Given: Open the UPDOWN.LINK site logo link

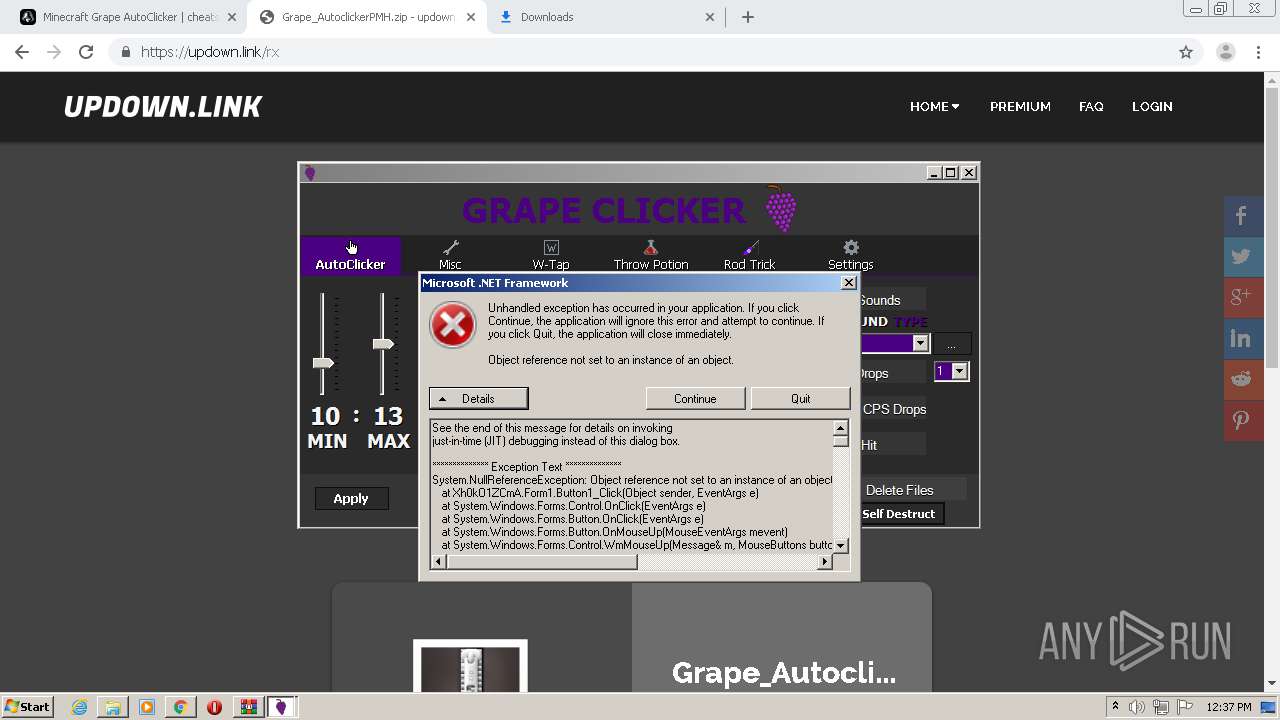Looking at the screenshot, I should click(163, 107).
